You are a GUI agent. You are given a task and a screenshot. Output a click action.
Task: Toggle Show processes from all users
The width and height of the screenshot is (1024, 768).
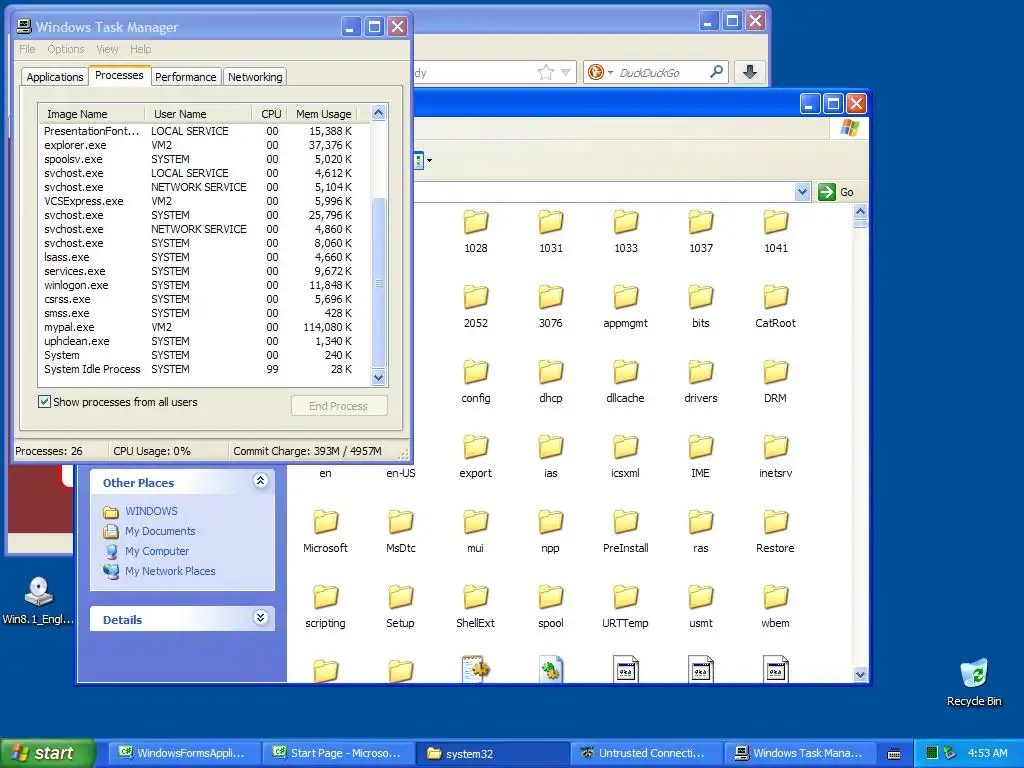coord(44,402)
